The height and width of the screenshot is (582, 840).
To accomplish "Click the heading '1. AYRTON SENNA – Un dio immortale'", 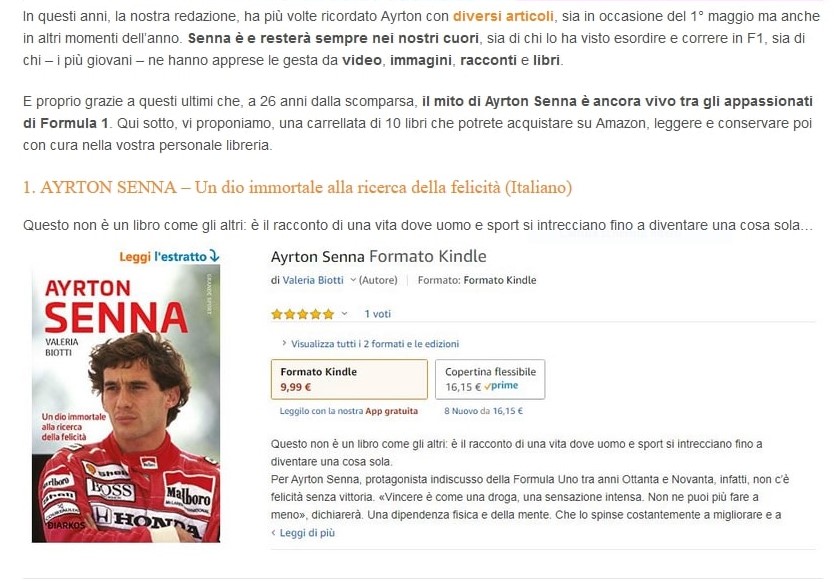I will pos(297,187).
